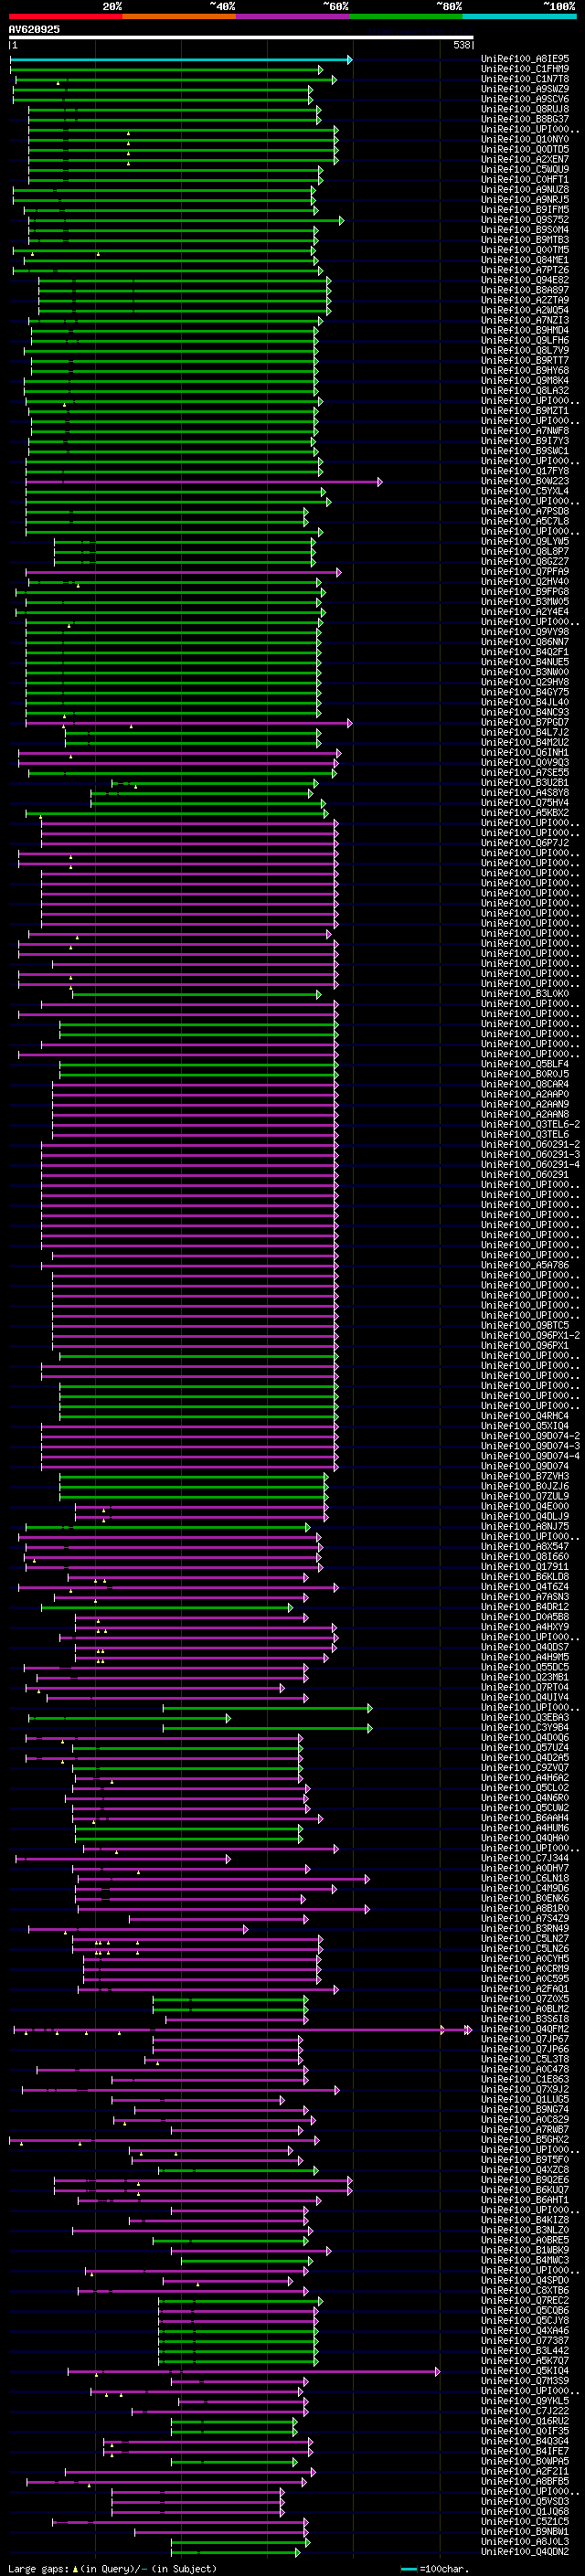This screenshot has height=2576, width=585.
Task: Select hit label UniRef100_B8BG37
Action: 525,119
